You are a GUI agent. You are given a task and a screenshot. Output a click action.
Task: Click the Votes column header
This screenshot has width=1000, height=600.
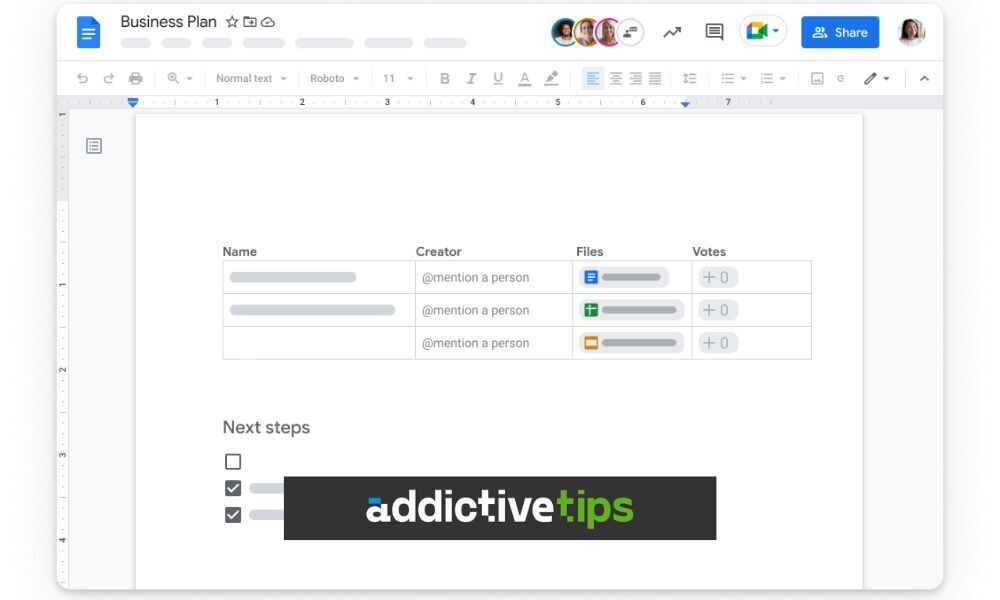709,252
